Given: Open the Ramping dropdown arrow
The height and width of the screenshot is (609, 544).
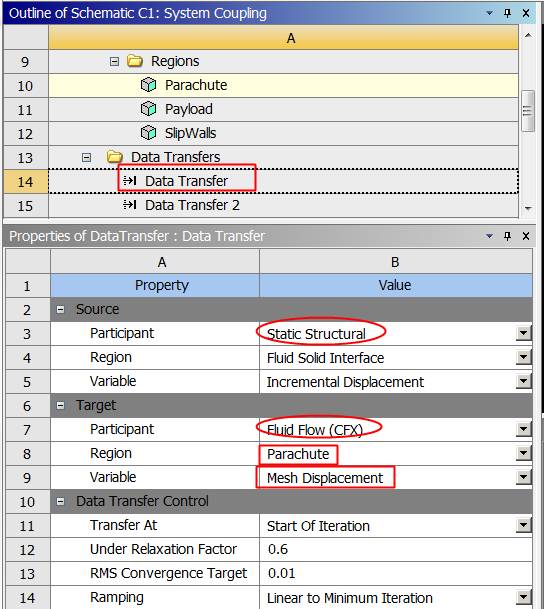Looking at the screenshot, I should (x=523, y=597).
